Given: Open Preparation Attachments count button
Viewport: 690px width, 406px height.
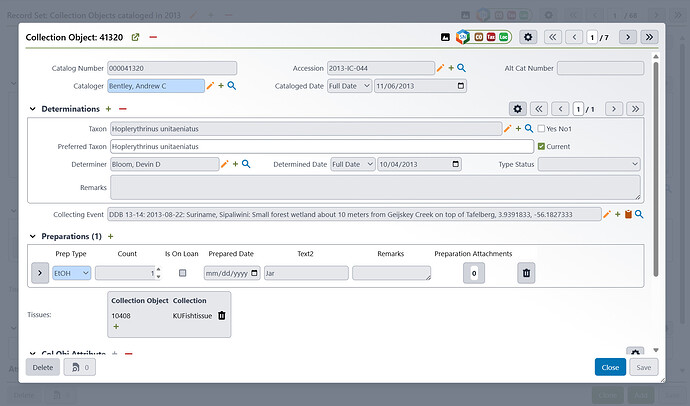Looking at the screenshot, I should tap(474, 273).
